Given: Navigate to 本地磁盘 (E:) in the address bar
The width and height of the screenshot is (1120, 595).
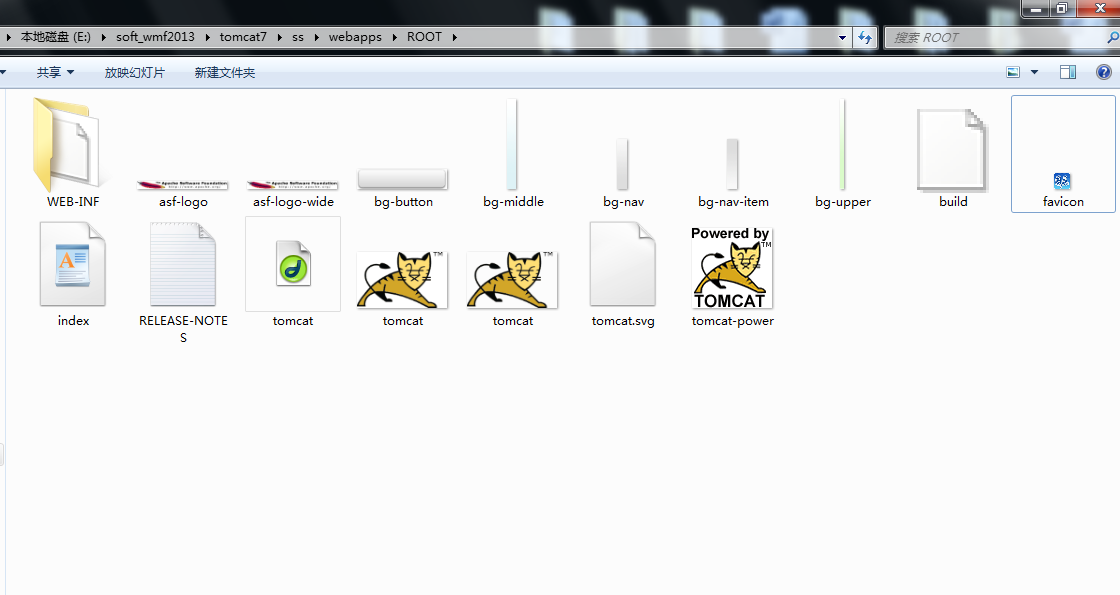Looking at the screenshot, I should (56, 36).
